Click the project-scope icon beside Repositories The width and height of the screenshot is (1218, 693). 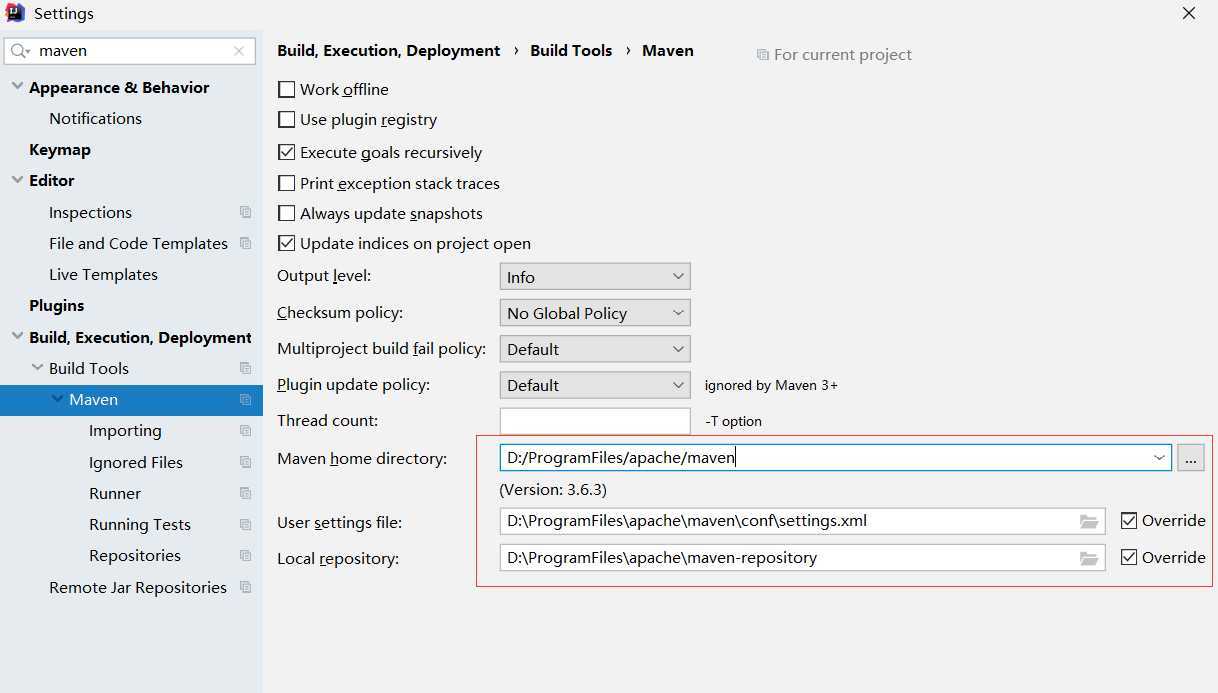245,556
